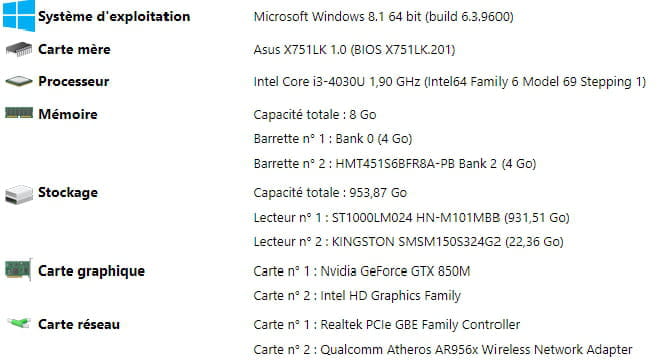Click the Nvidia GeForce GTX 850M entry
Image resolution: width=664 pixels, height=363 pixels.
tap(362, 271)
